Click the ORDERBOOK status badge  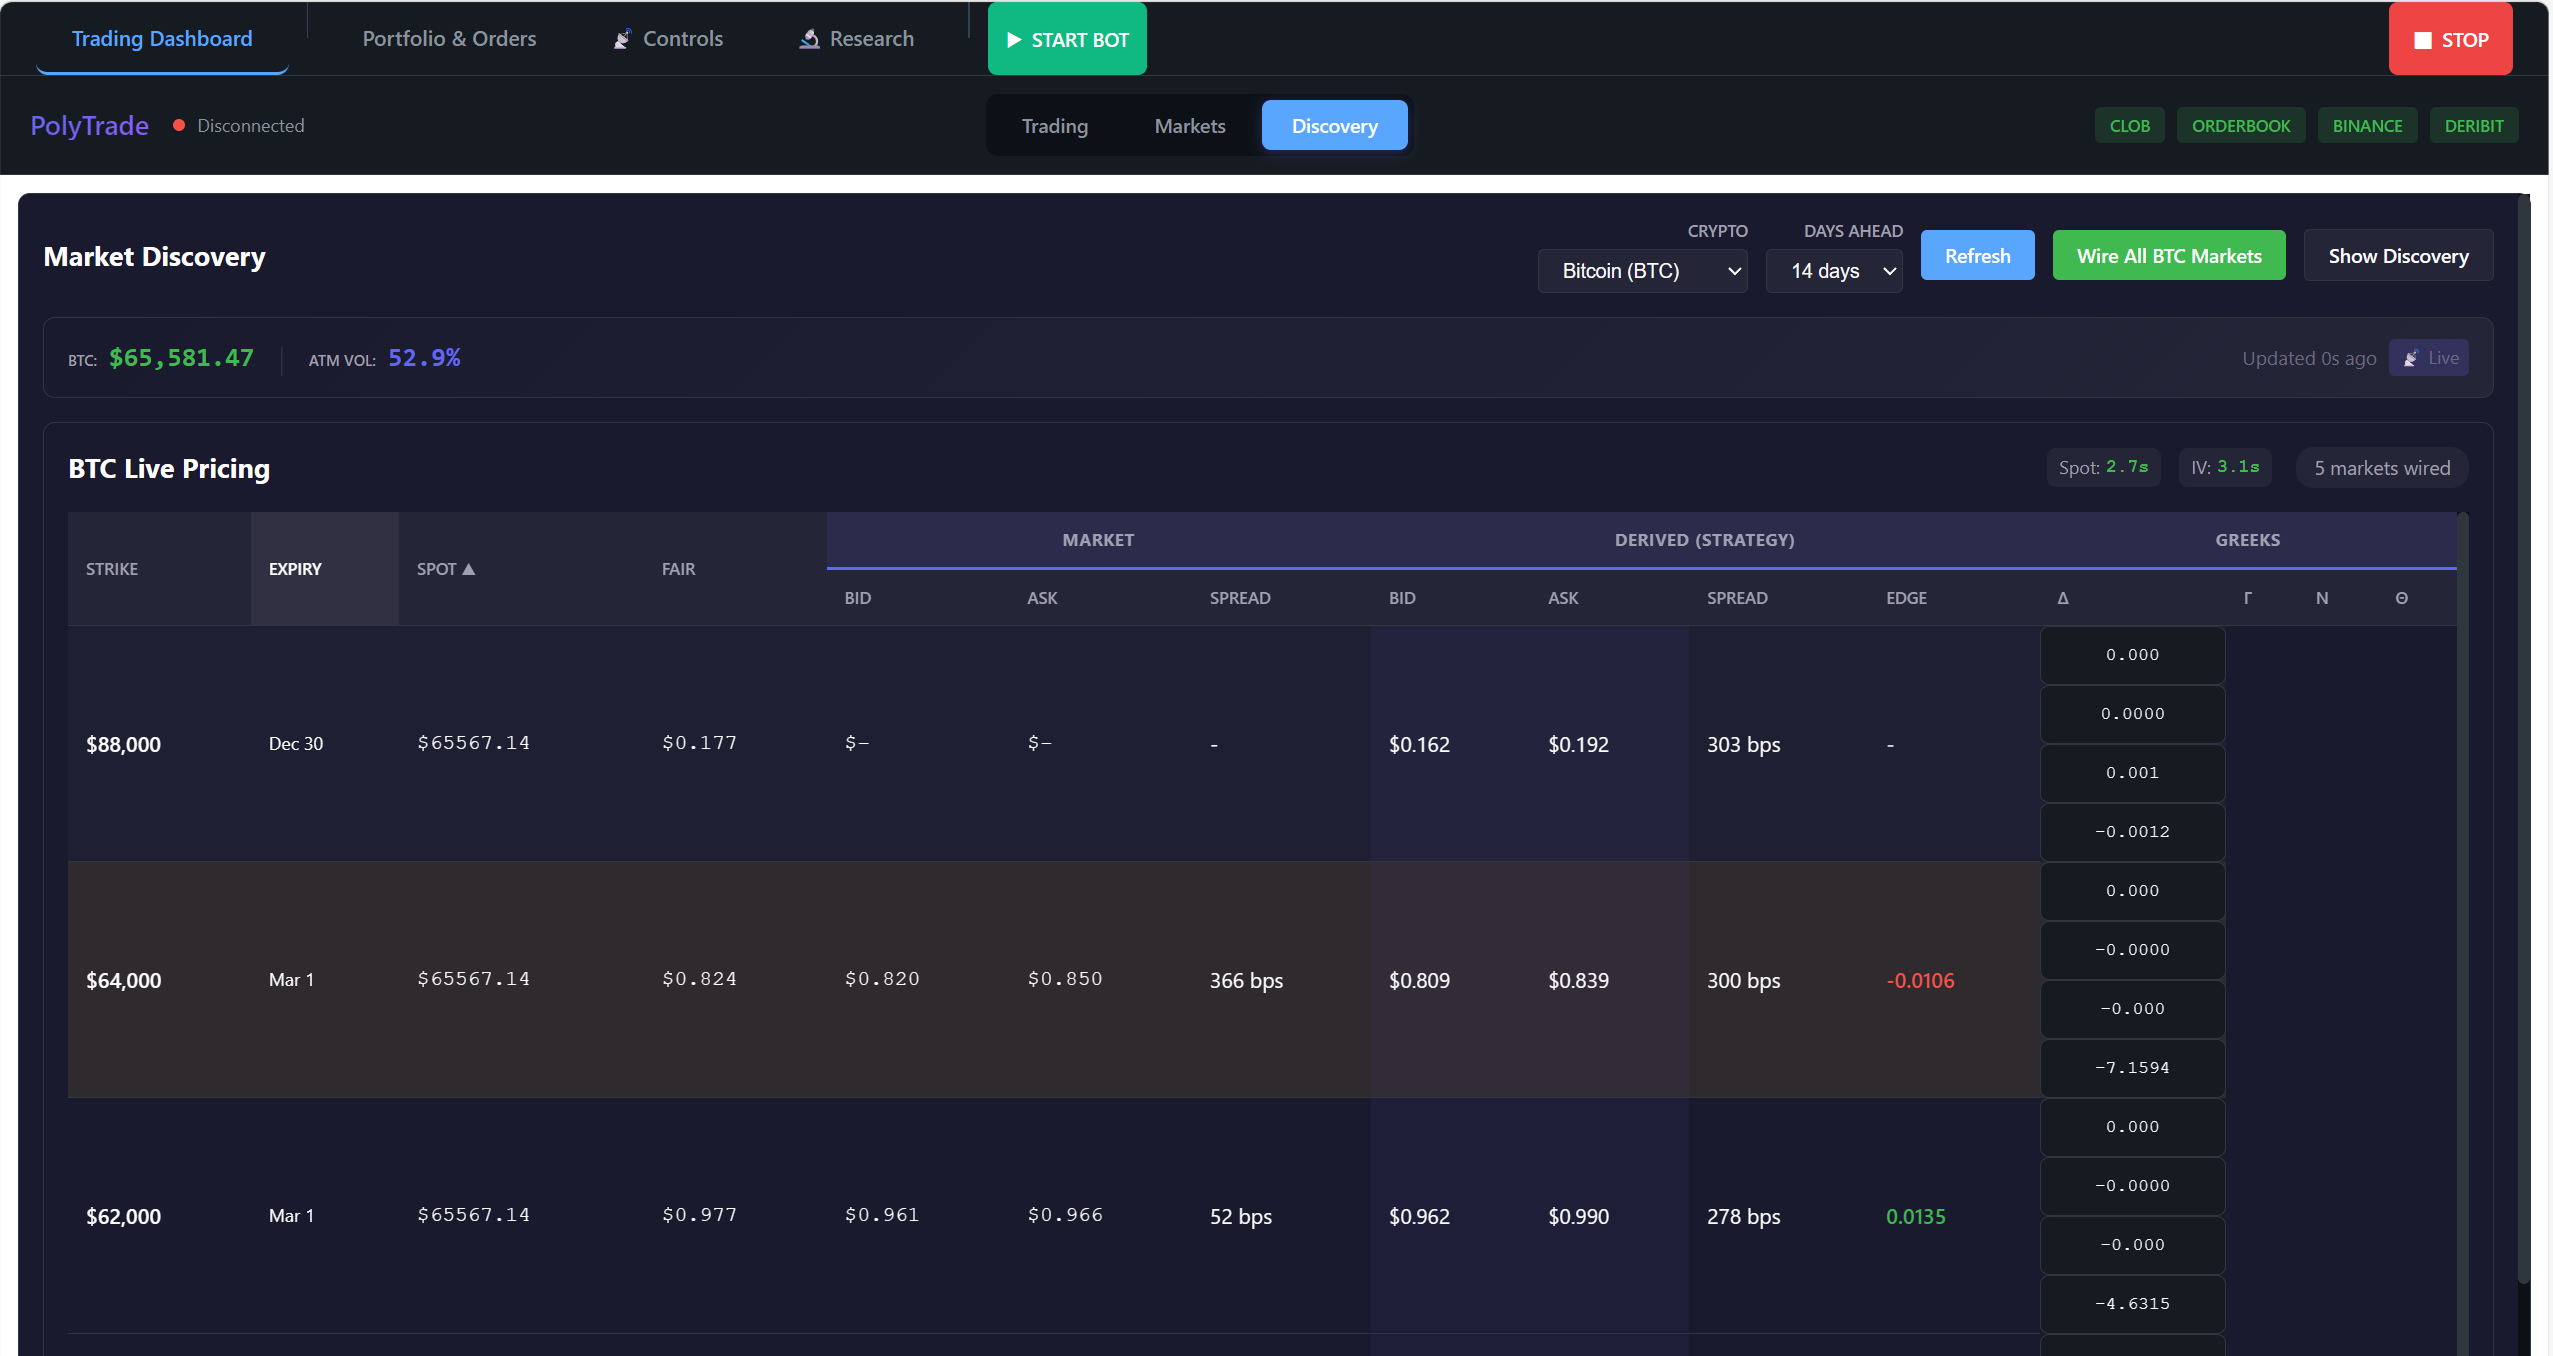2241,126
